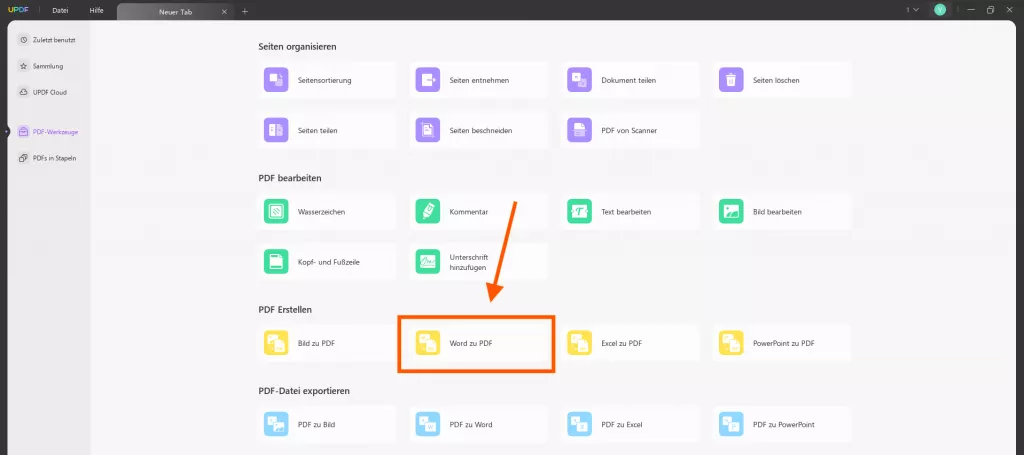Click the PDF von Scanner label
Screen dimensions: 1024x455
pyautogui.click(x=629, y=131)
